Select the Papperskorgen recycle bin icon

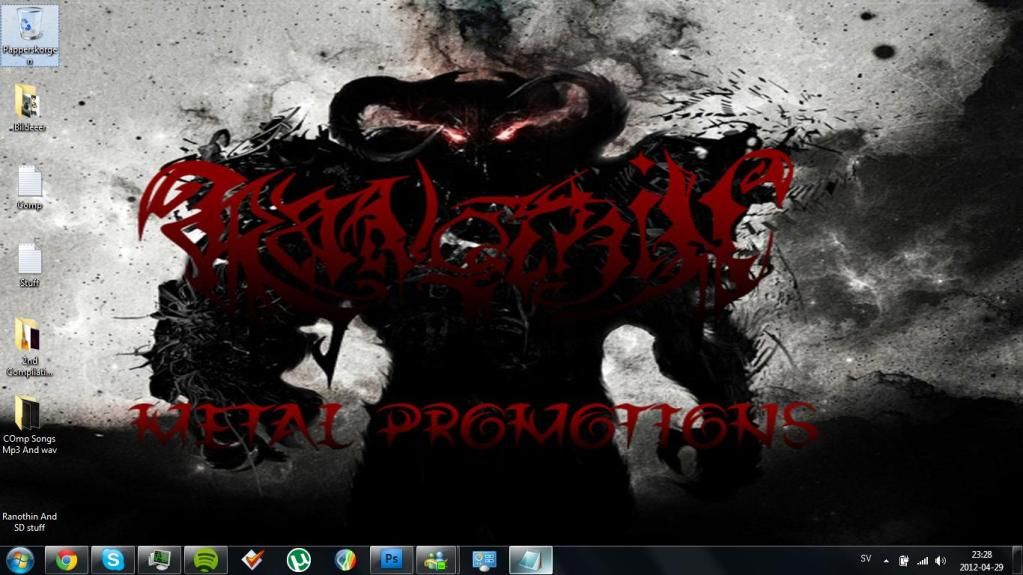pyautogui.click(x=29, y=35)
